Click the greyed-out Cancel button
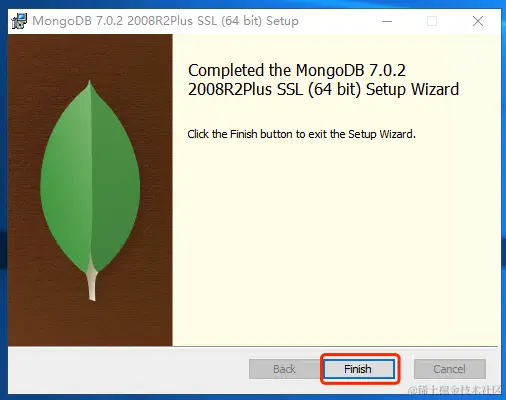 coord(449,369)
